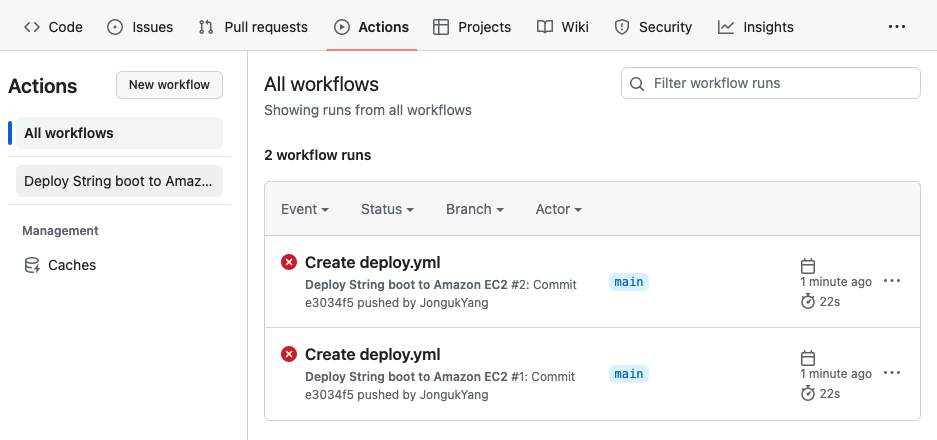Open the Code tab

[x=53, y=27]
